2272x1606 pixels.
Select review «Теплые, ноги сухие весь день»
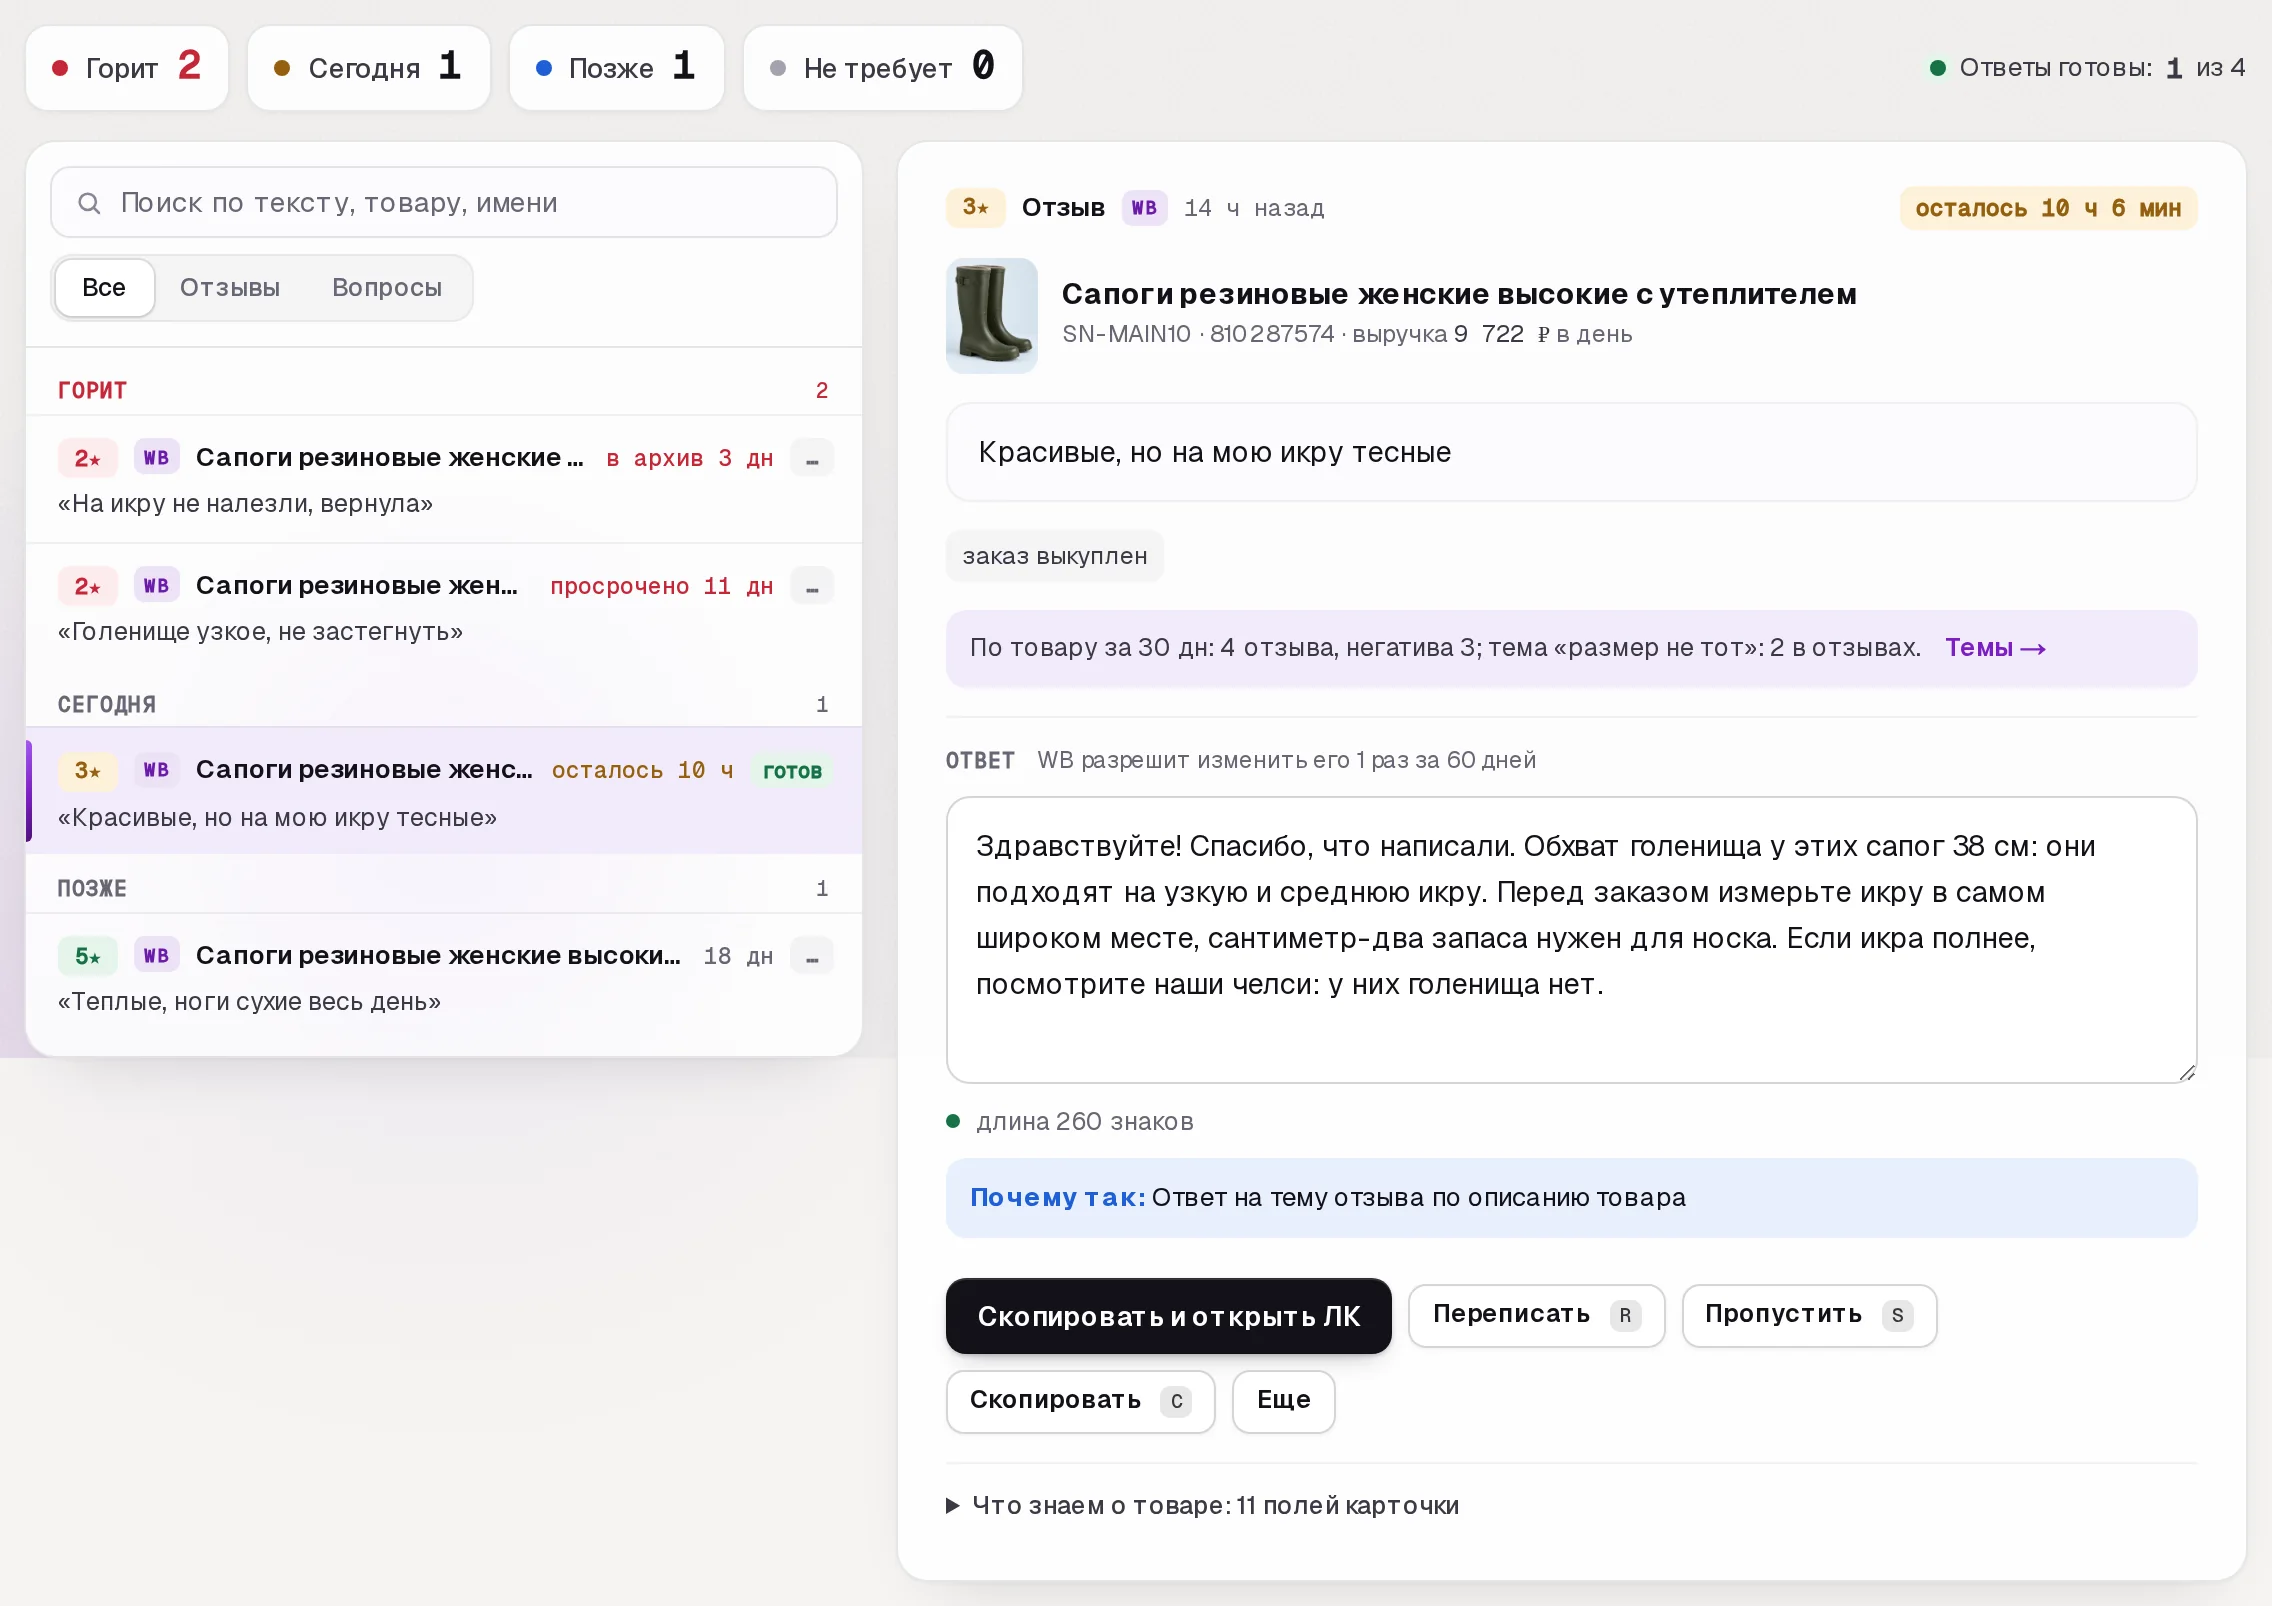444,977
